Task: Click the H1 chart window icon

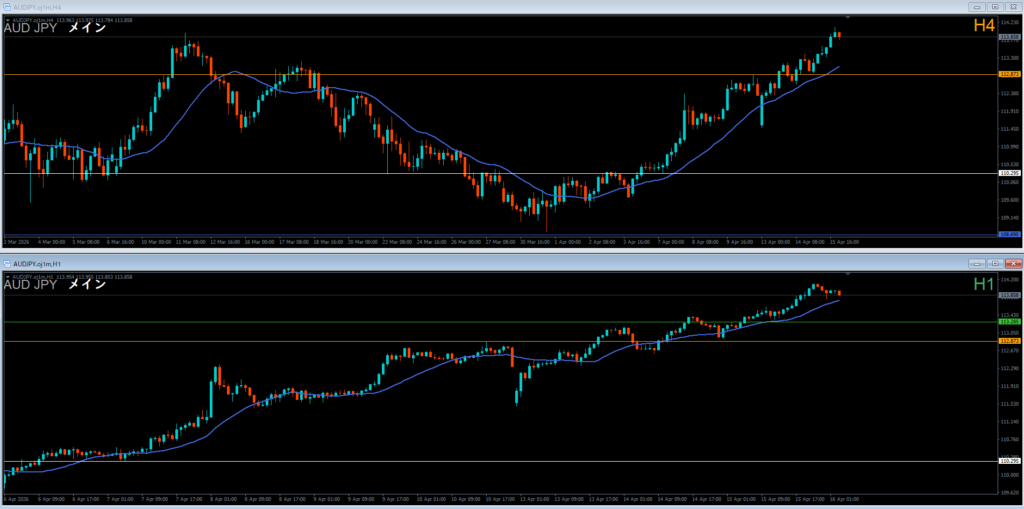Action: pyautogui.click(x=8, y=262)
